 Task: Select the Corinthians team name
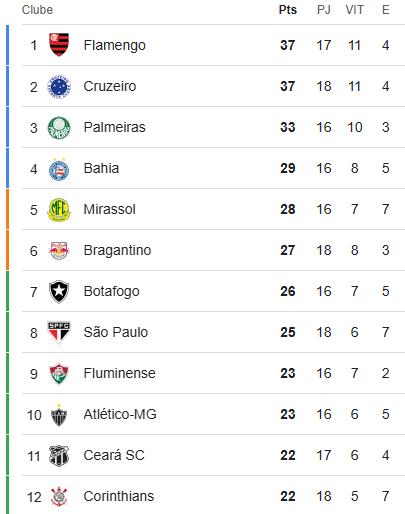(x=119, y=496)
